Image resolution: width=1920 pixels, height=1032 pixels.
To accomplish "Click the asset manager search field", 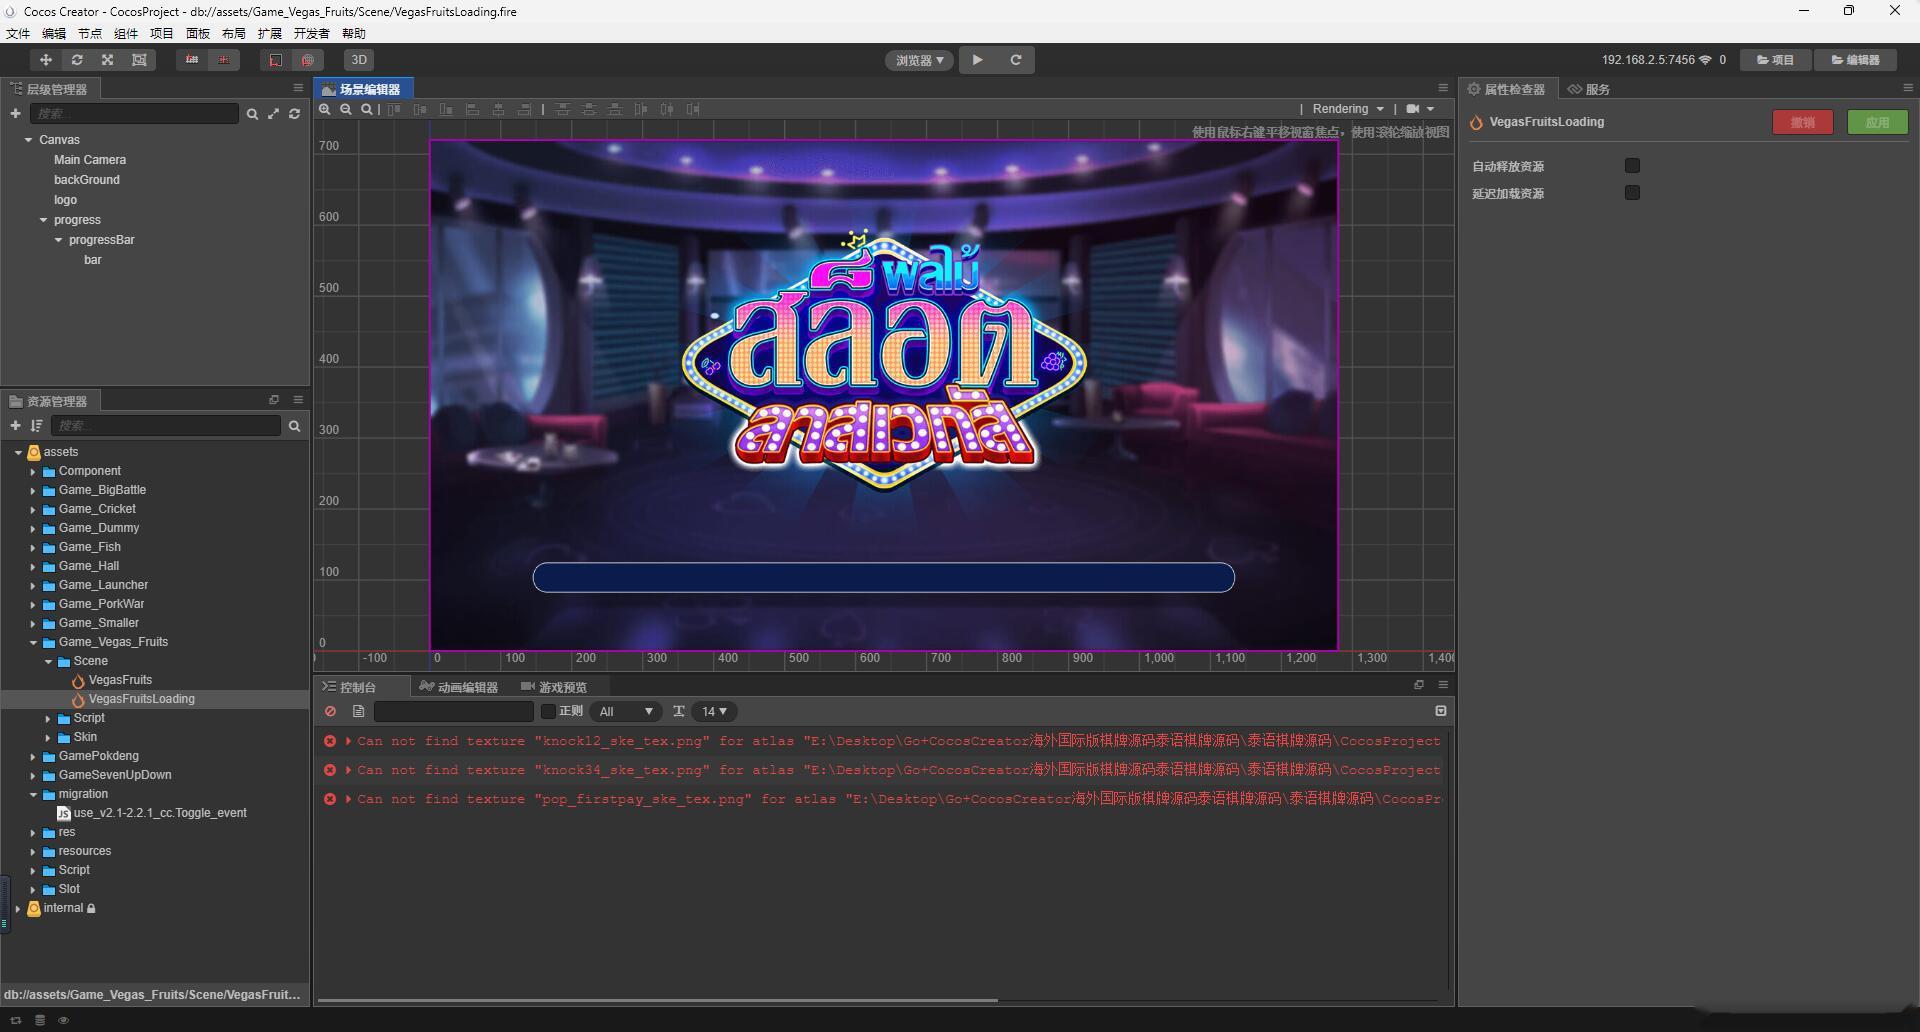I will tap(166, 426).
